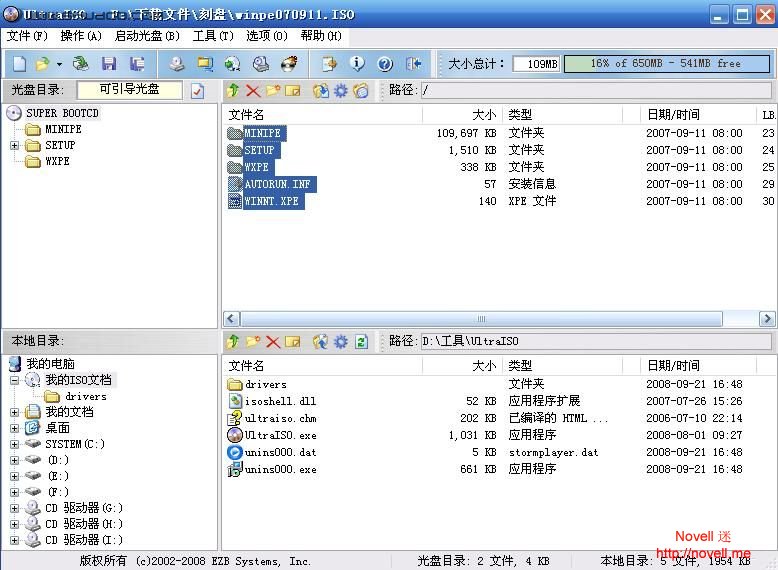
Task: Click Rename icon in local pane toolbar
Action: 293,341
